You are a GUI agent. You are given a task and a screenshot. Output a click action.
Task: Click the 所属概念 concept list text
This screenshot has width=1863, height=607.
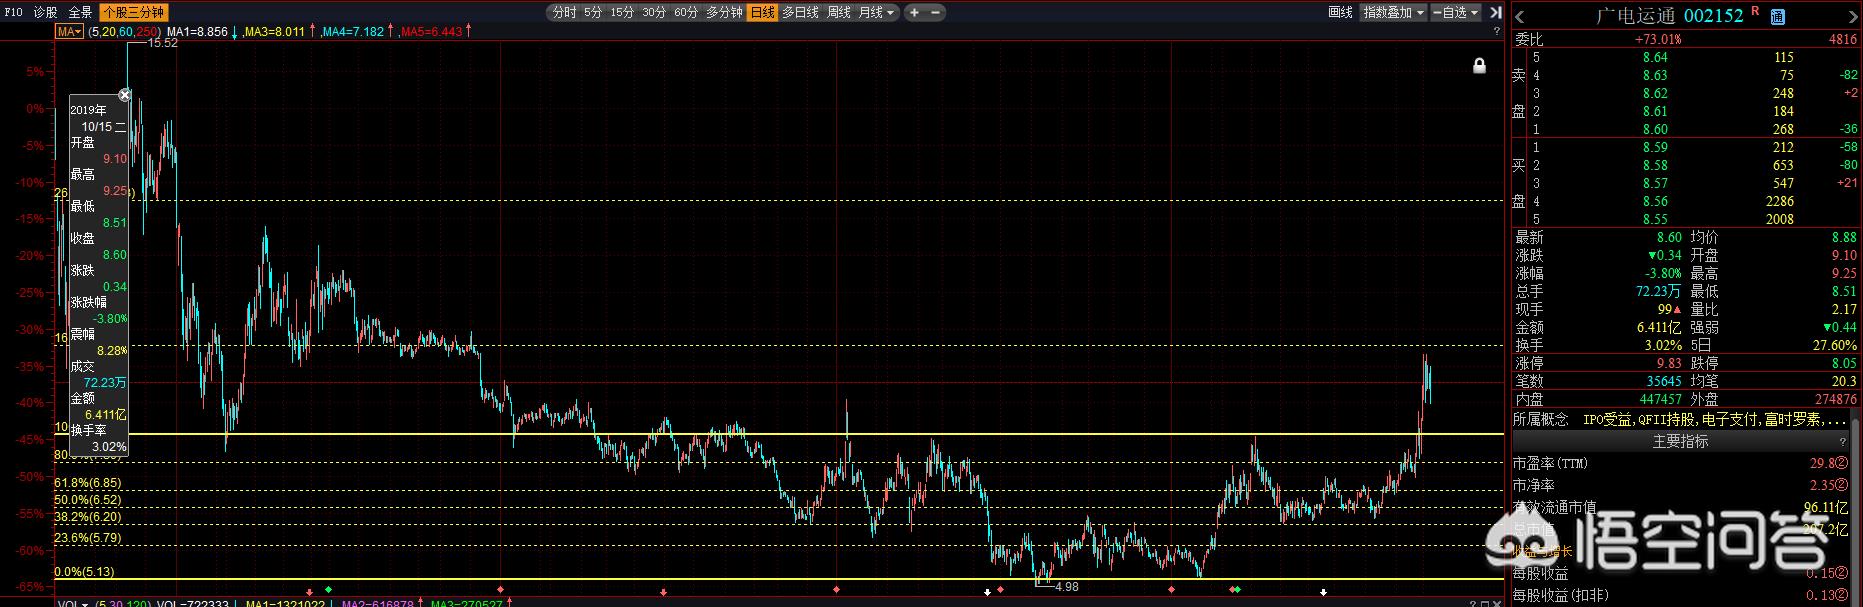(1715, 420)
